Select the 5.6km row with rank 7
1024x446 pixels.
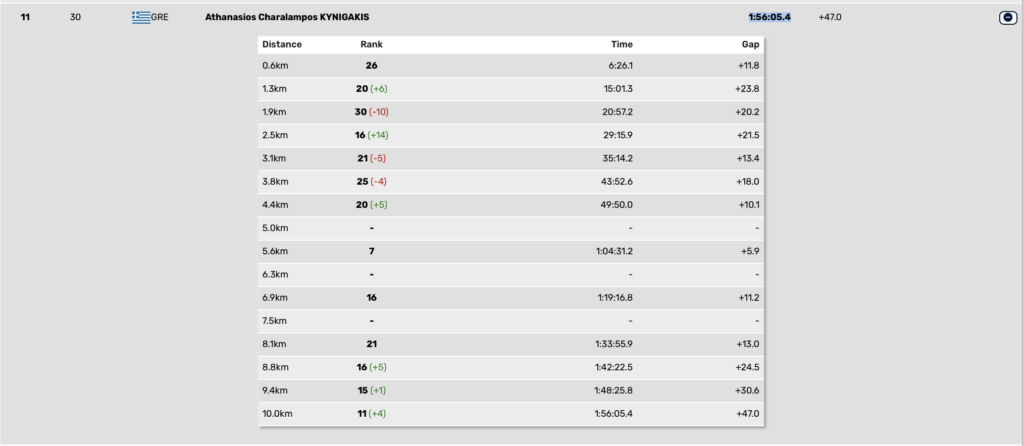(511, 251)
